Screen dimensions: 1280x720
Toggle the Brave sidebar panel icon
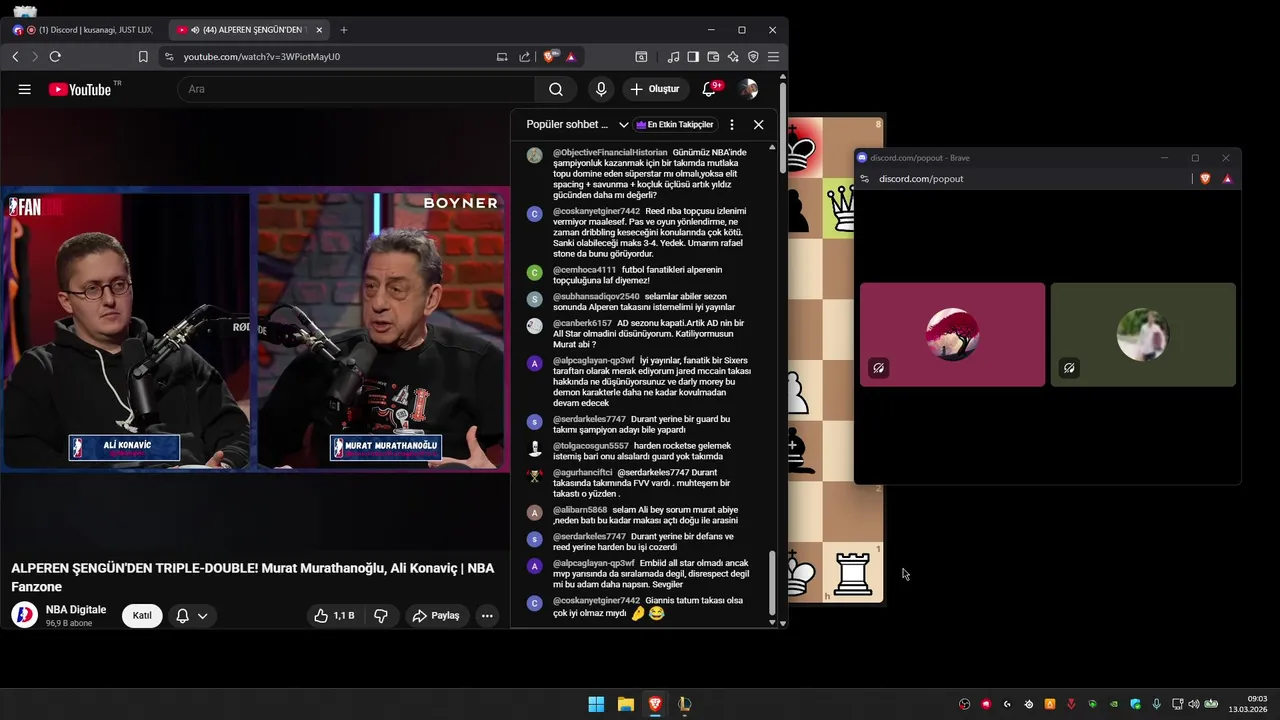pyautogui.click(x=693, y=57)
